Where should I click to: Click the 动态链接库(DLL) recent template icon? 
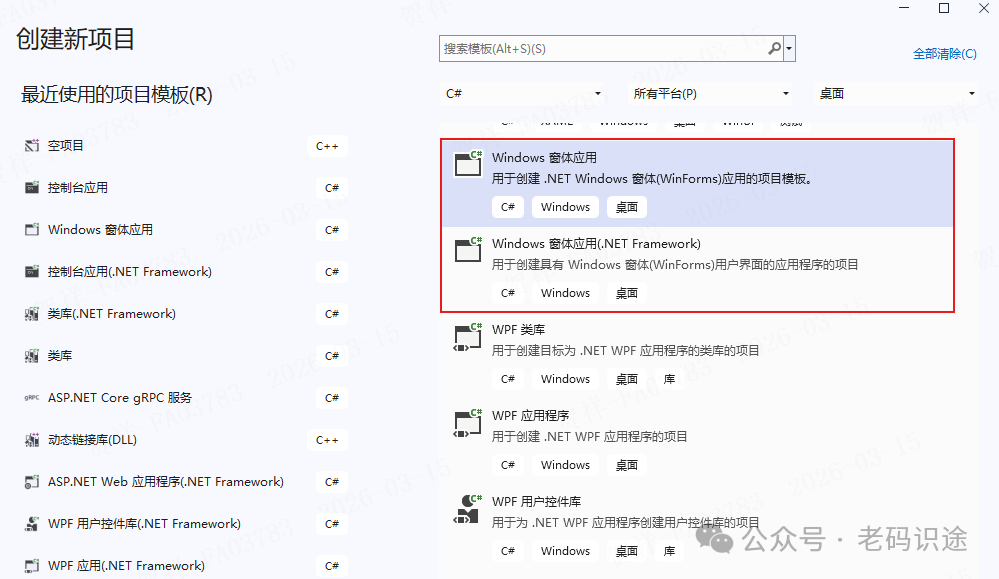(x=30, y=440)
